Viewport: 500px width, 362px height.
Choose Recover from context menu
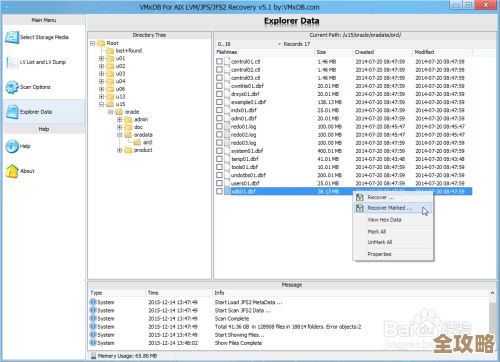pos(393,197)
